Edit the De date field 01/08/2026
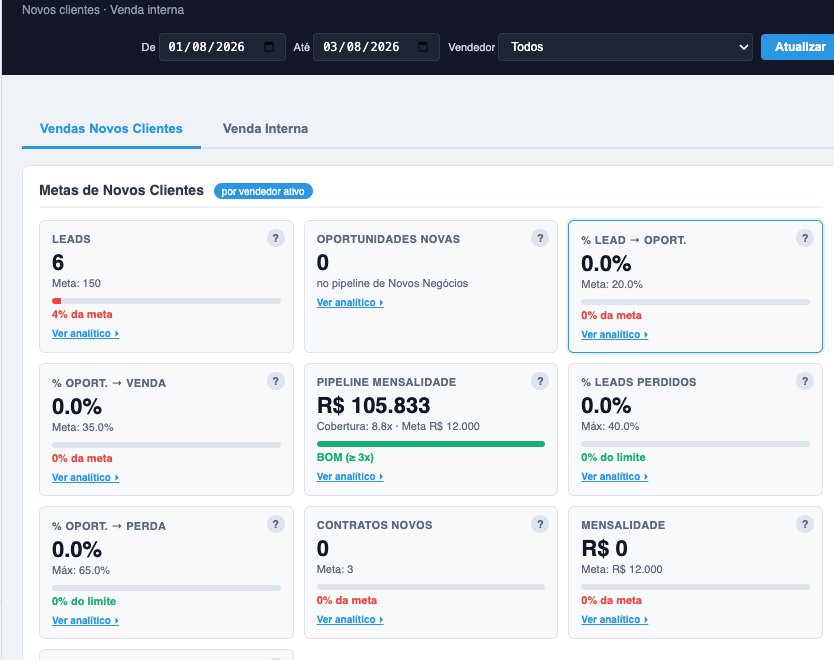The width and height of the screenshot is (834, 660). coord(222,47)
